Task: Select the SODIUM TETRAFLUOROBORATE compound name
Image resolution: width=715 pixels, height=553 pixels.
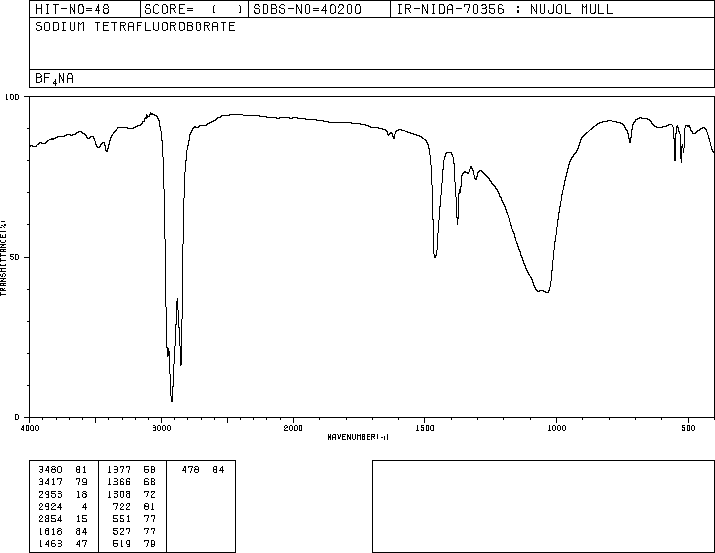Action: coord(135,27)
